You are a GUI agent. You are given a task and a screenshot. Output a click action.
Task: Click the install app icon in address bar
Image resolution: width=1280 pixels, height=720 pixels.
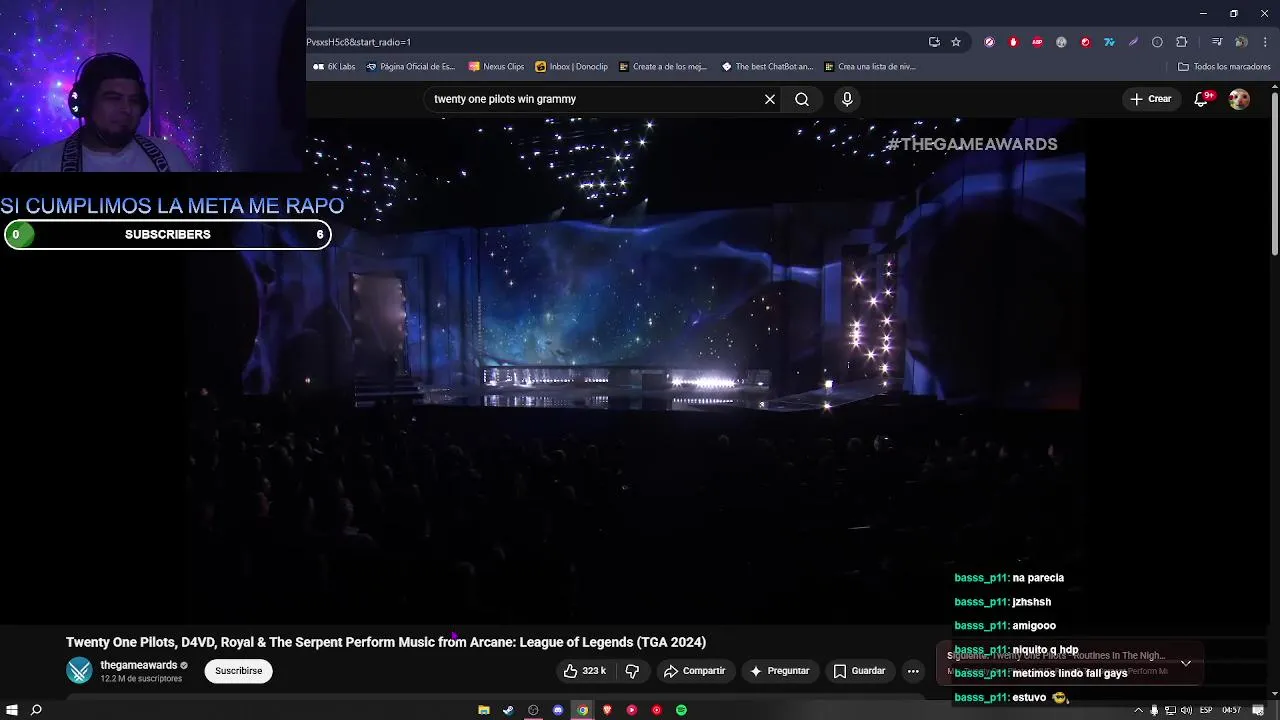[934, 42]
